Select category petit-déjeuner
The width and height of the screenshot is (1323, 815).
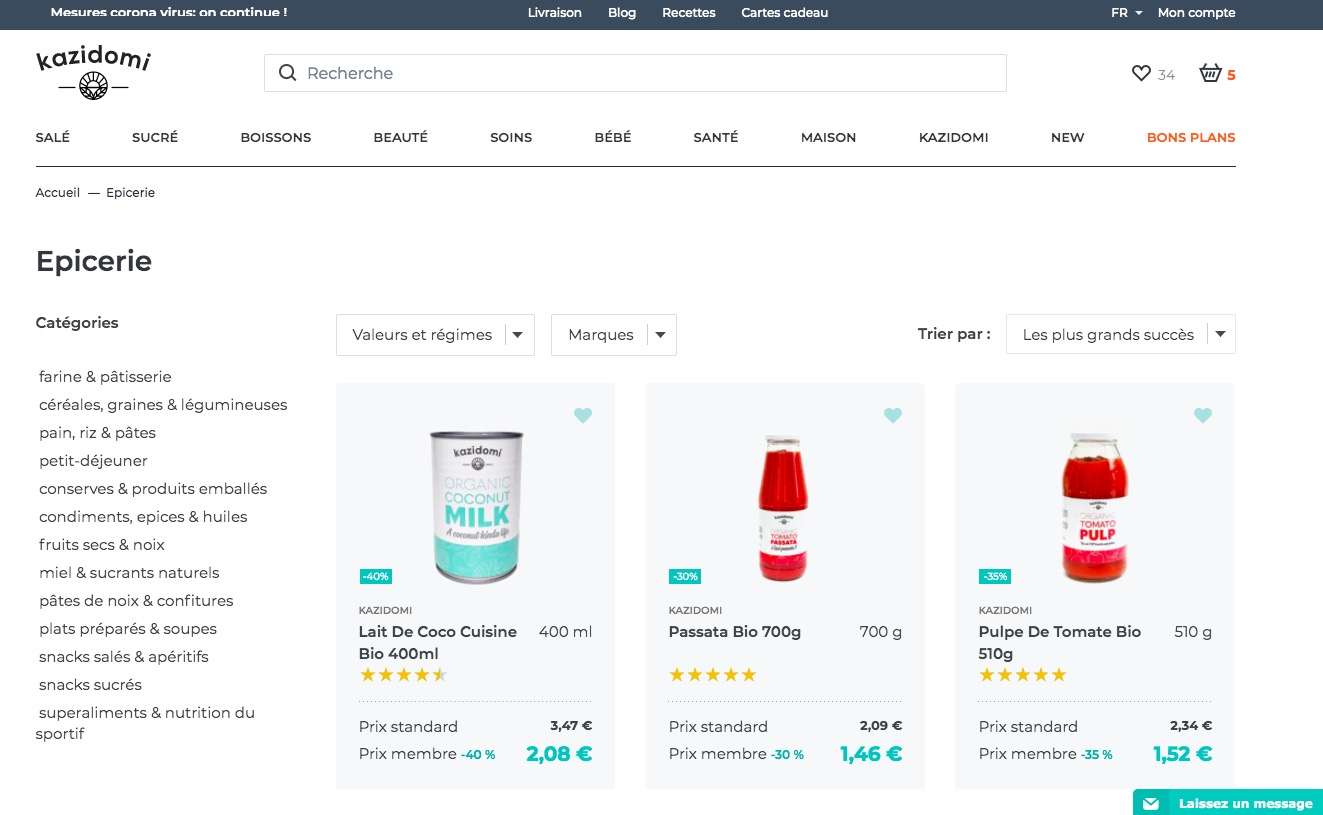93,461
